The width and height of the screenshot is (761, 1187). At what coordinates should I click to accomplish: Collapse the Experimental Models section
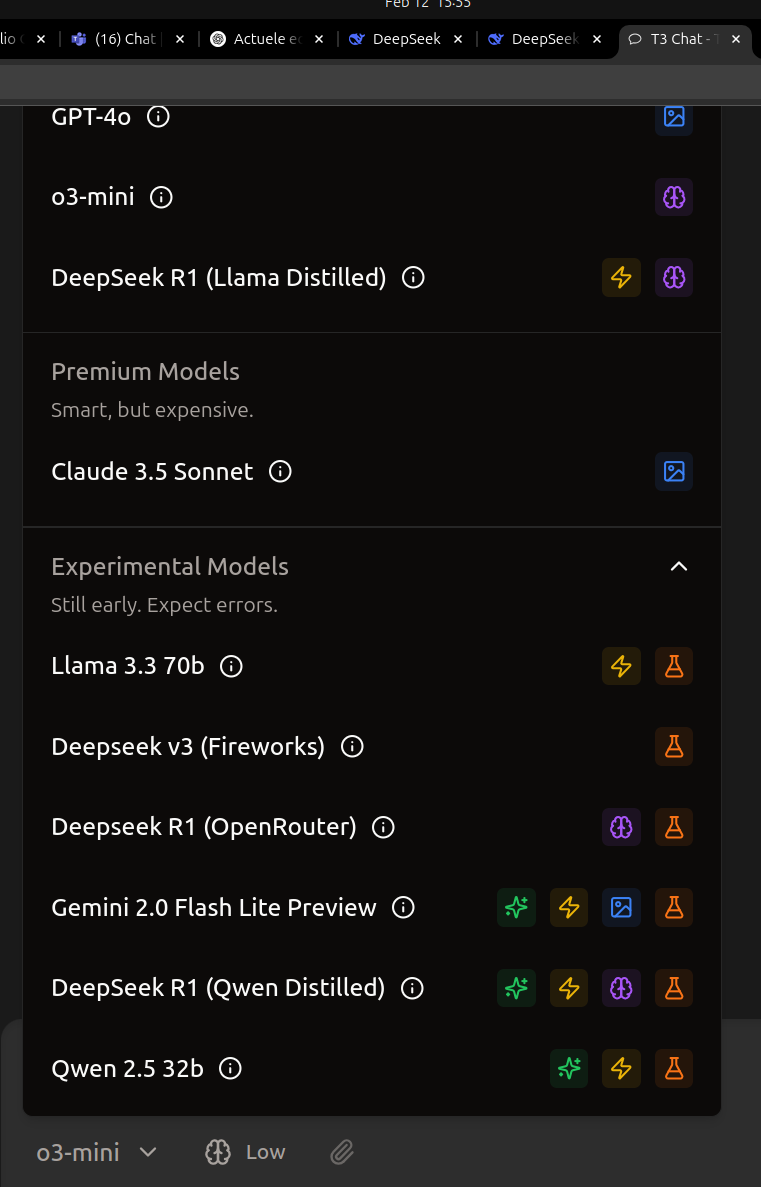click(x=679, y=567)
